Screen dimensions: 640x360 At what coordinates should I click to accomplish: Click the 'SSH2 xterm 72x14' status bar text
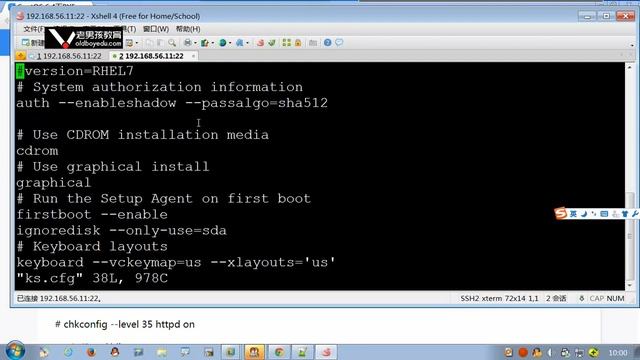pos(493,298)
